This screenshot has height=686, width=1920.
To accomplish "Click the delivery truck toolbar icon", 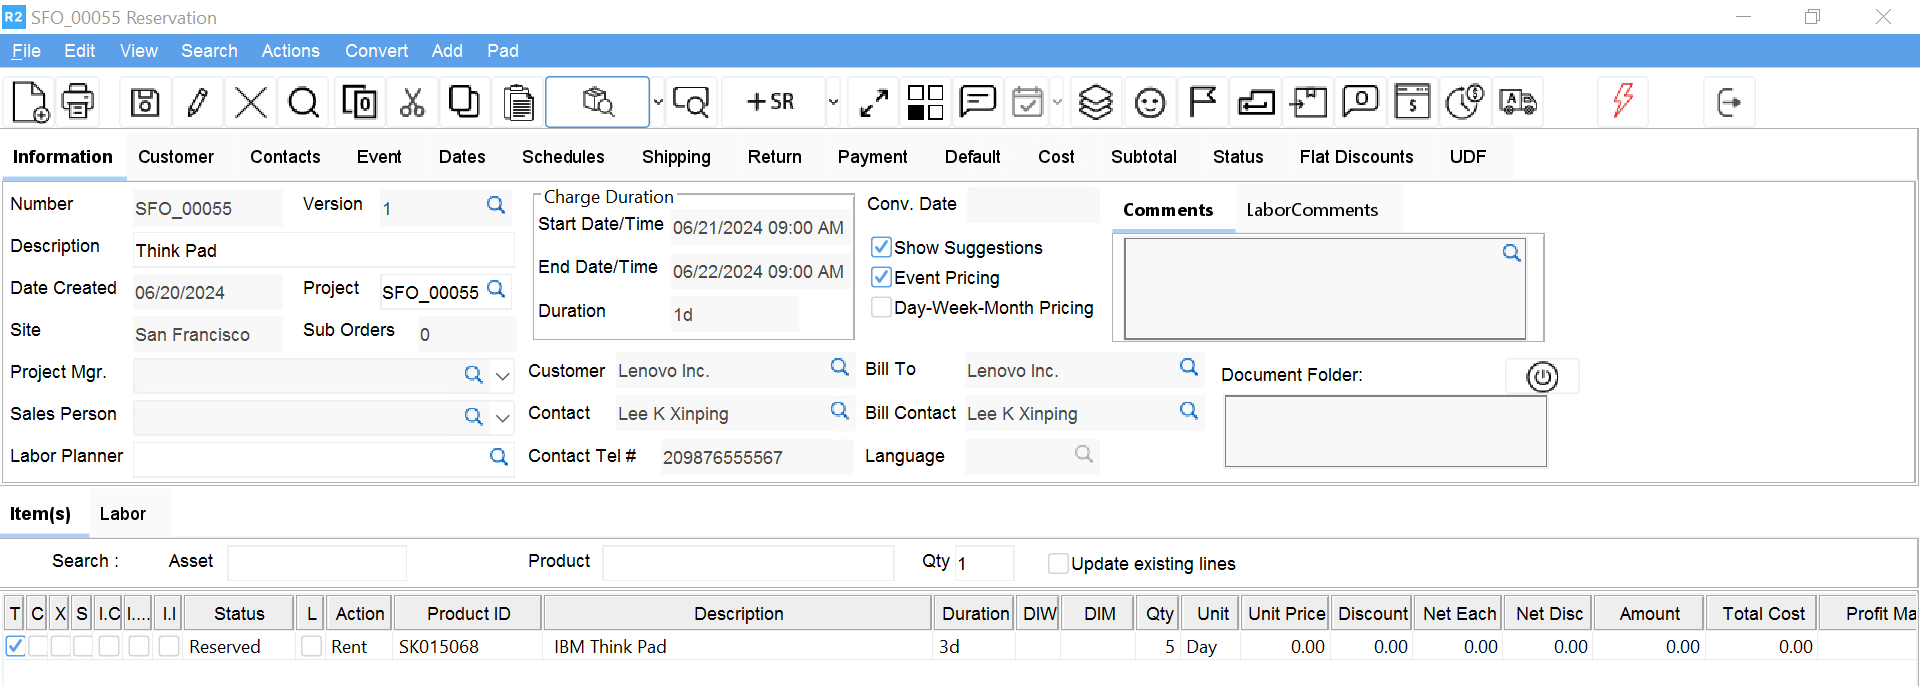I will pyautogui.click(x=1517, y=102).
